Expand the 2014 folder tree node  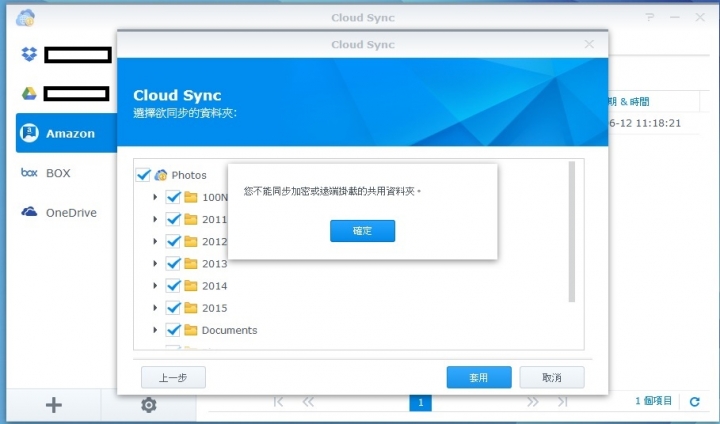click(155, 286)
